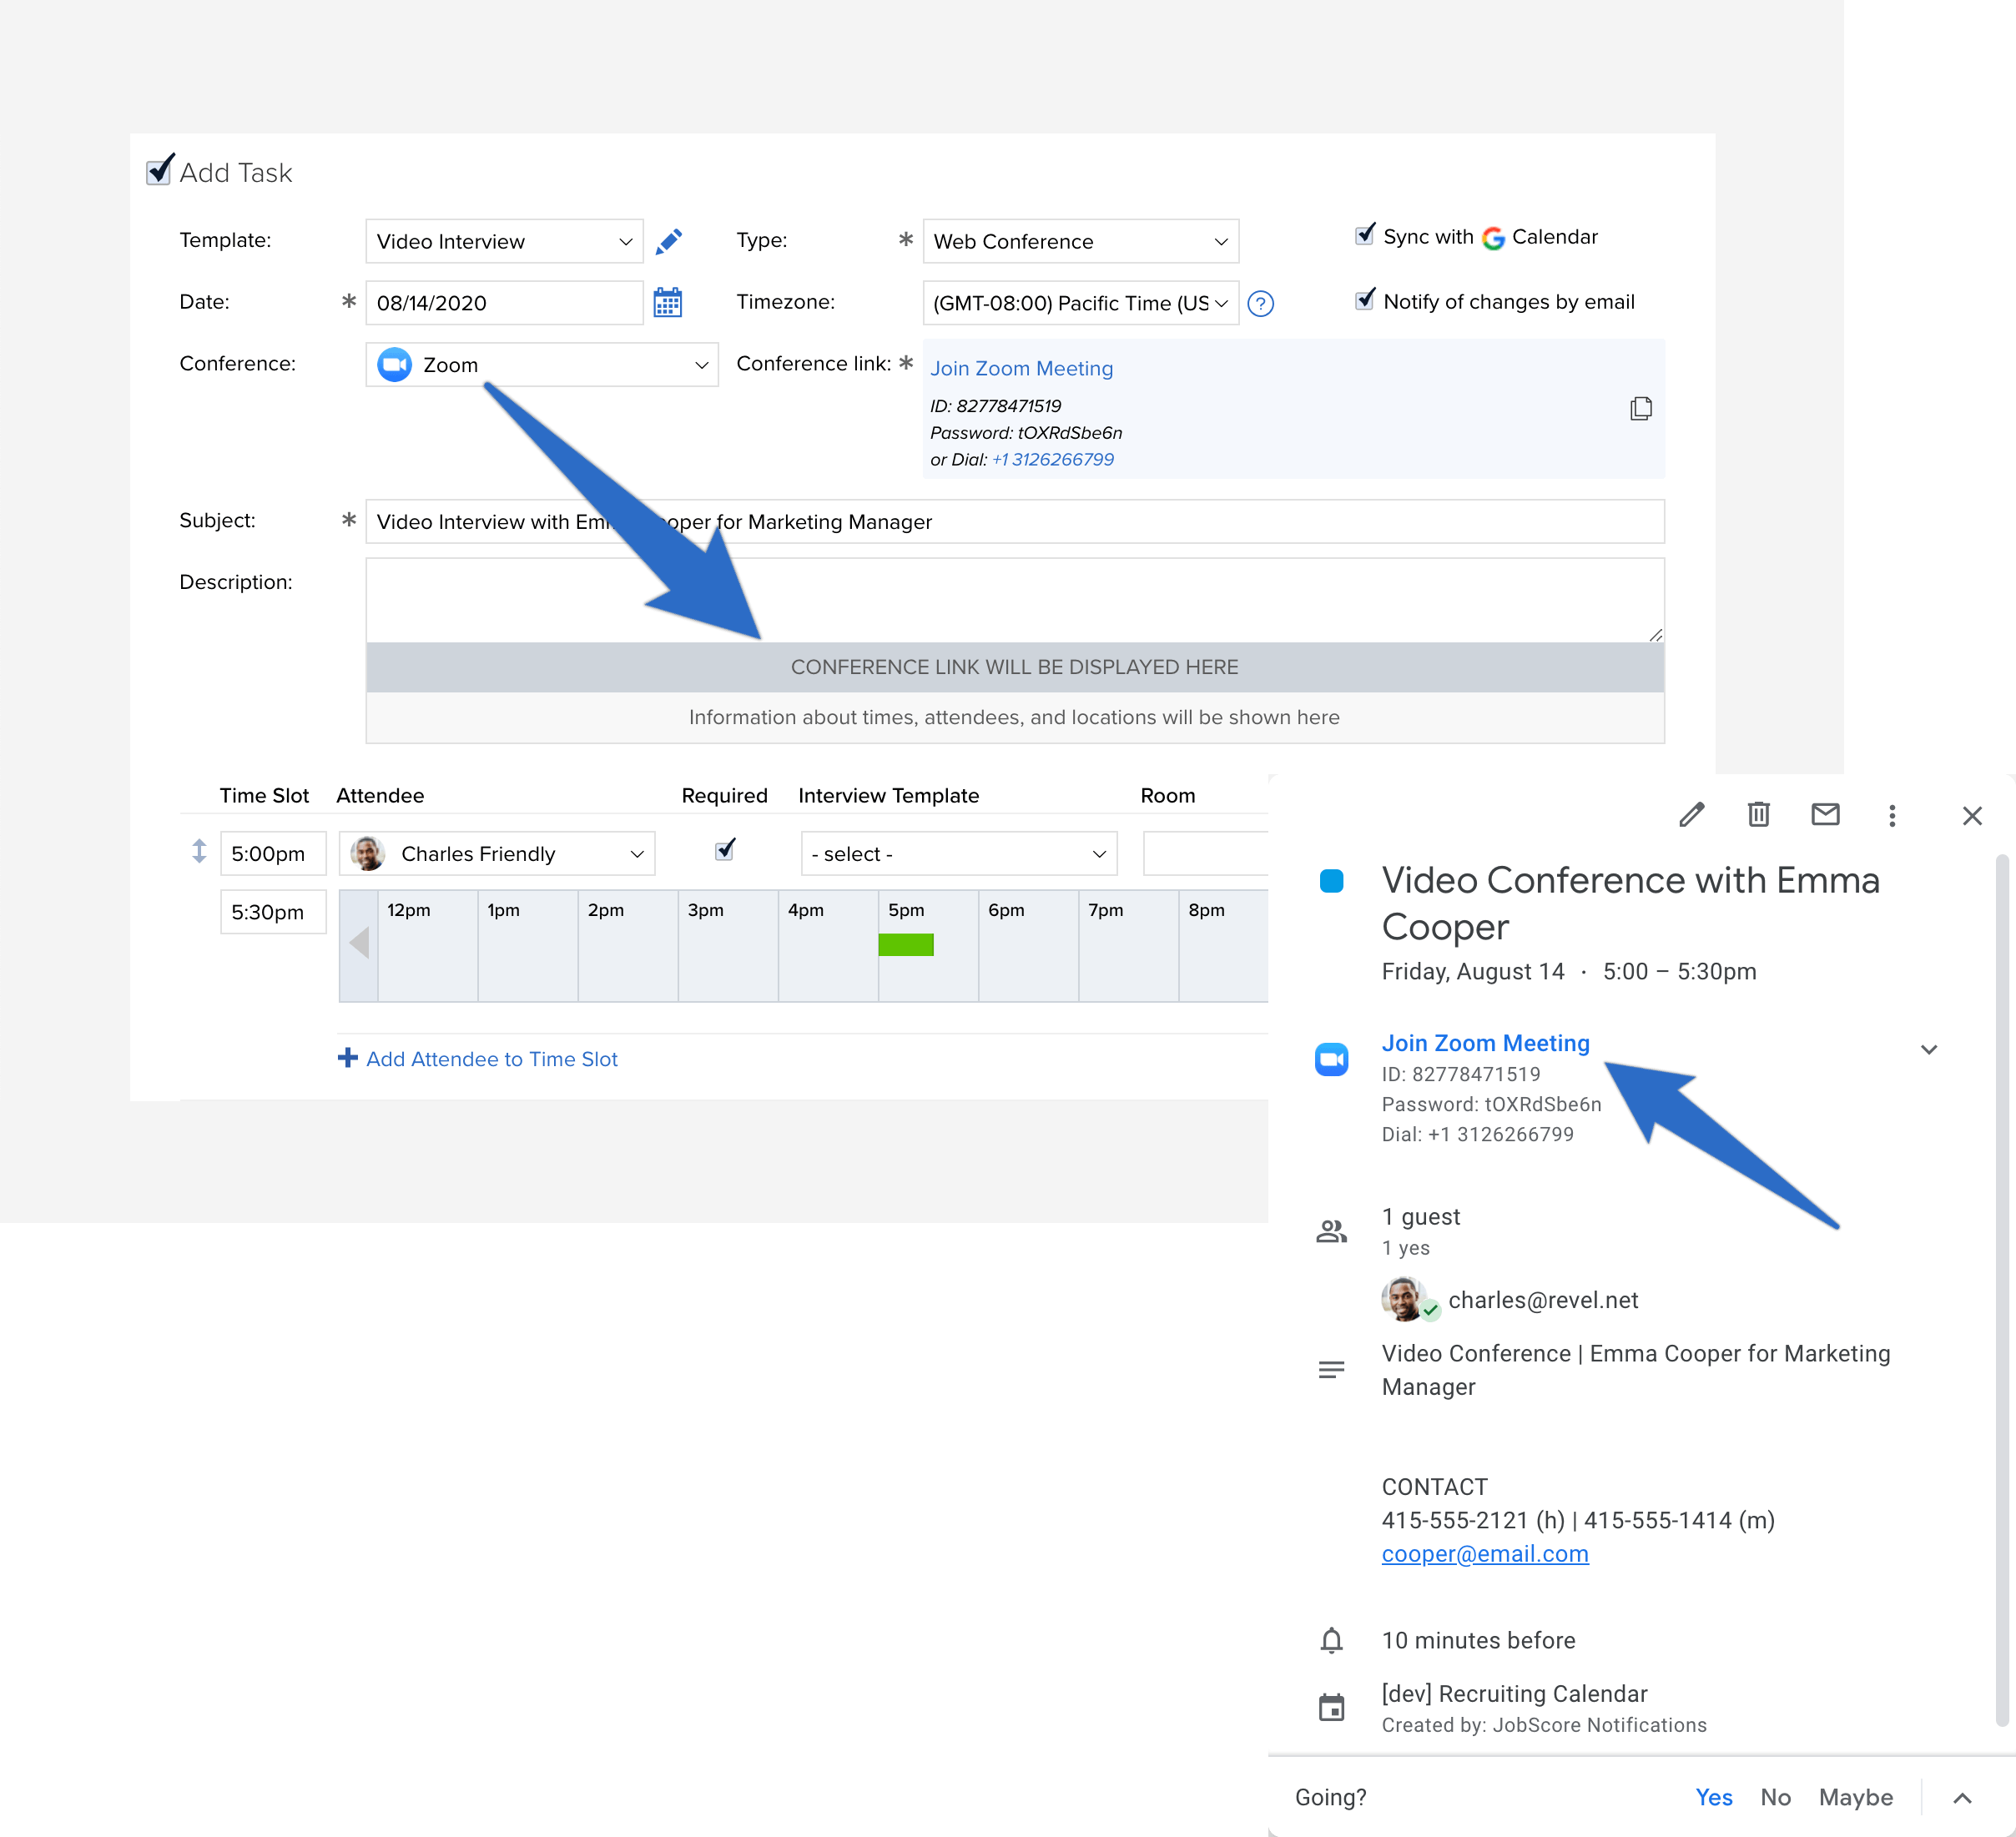Toggle Required checkbox for Charles Friendly
The height and width of the screenshot is (1837, 2016).
(x=725, y=850)
